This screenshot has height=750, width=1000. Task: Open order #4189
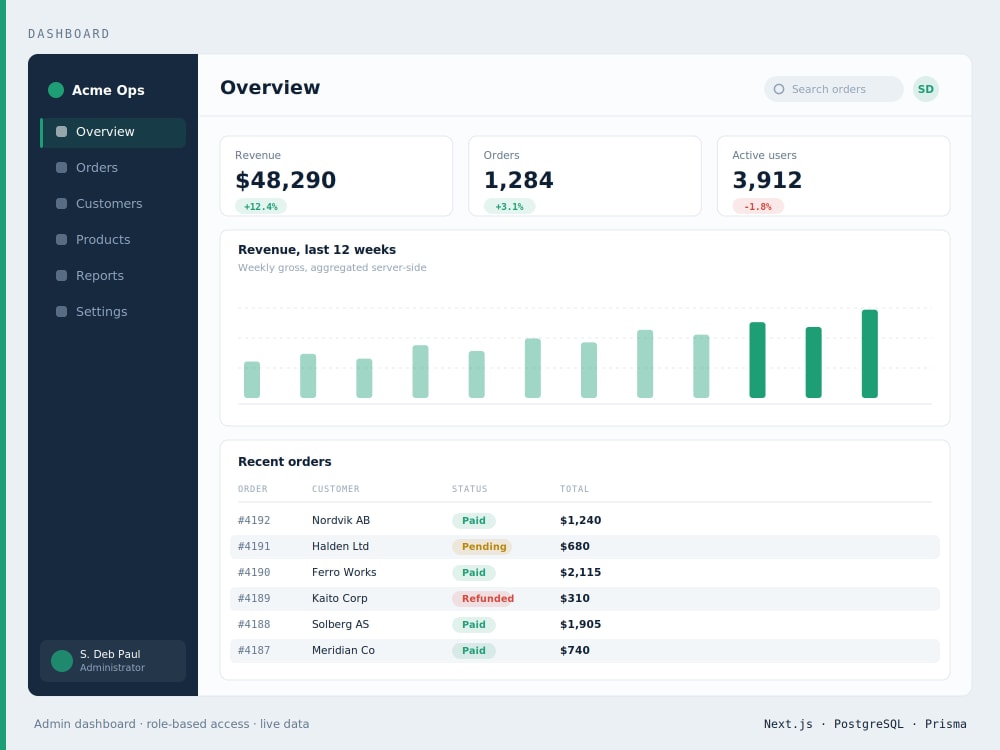pos(254,599)
